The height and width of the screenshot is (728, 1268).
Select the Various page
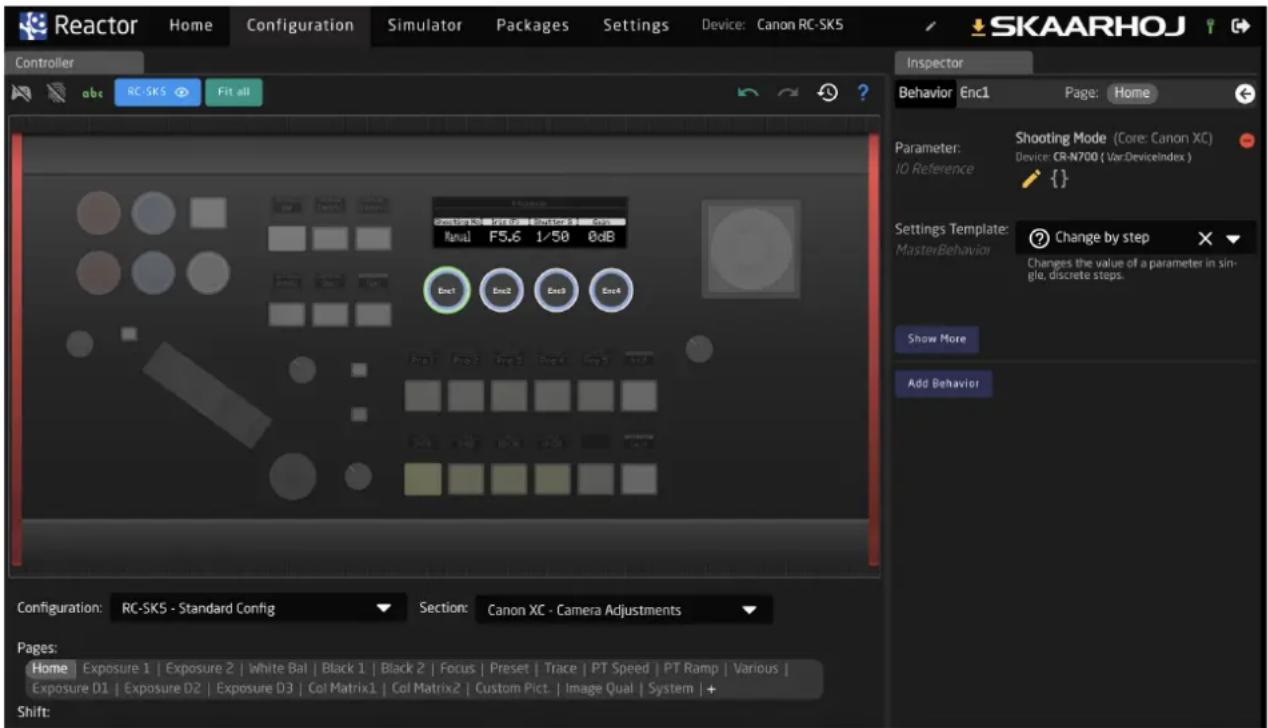[x=756, y=668]
